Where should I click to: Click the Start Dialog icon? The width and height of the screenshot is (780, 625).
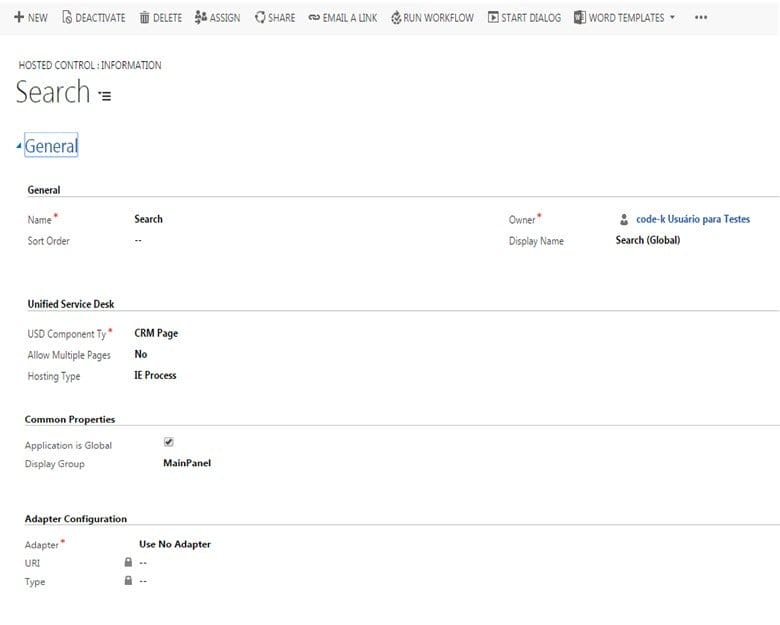(x=493, y=18)
